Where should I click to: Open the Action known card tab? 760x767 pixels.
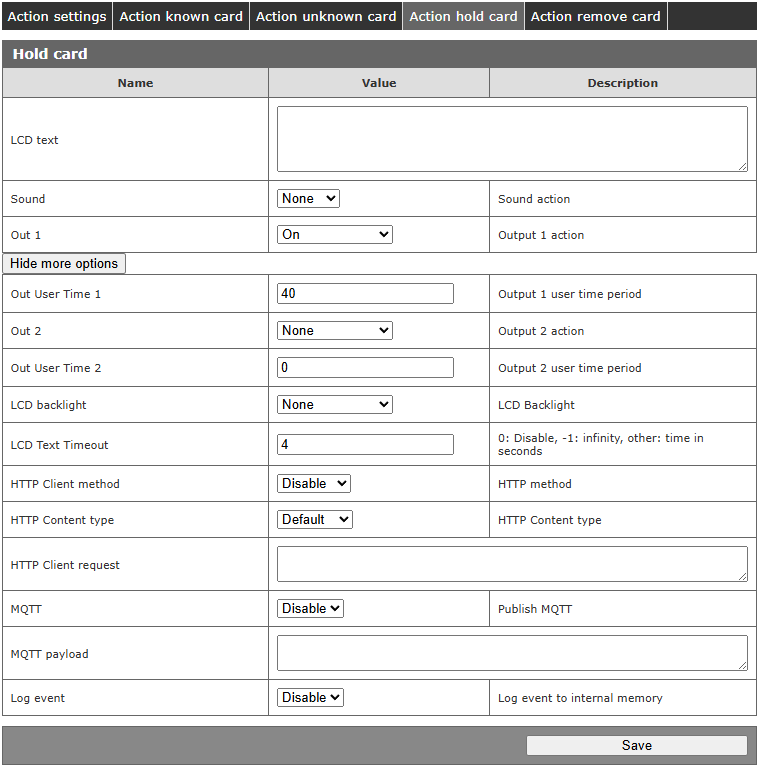(181, 16)
